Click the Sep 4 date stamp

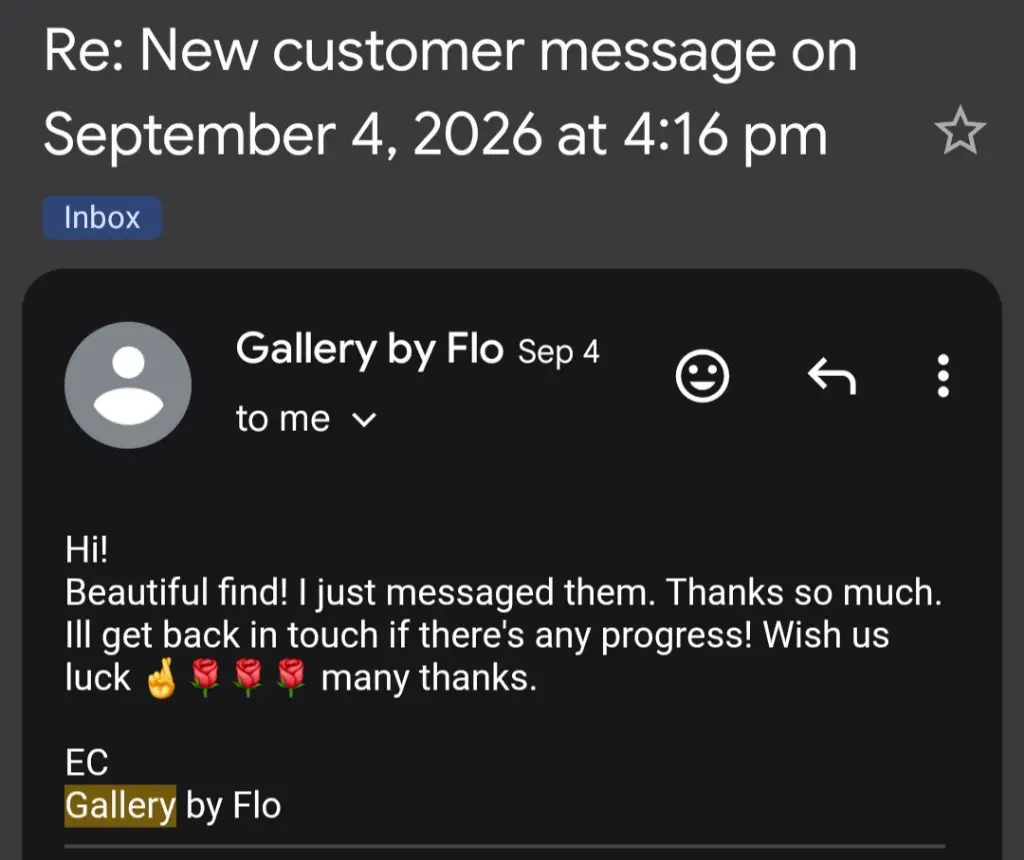pyautogui.click(x=558, y=352)
